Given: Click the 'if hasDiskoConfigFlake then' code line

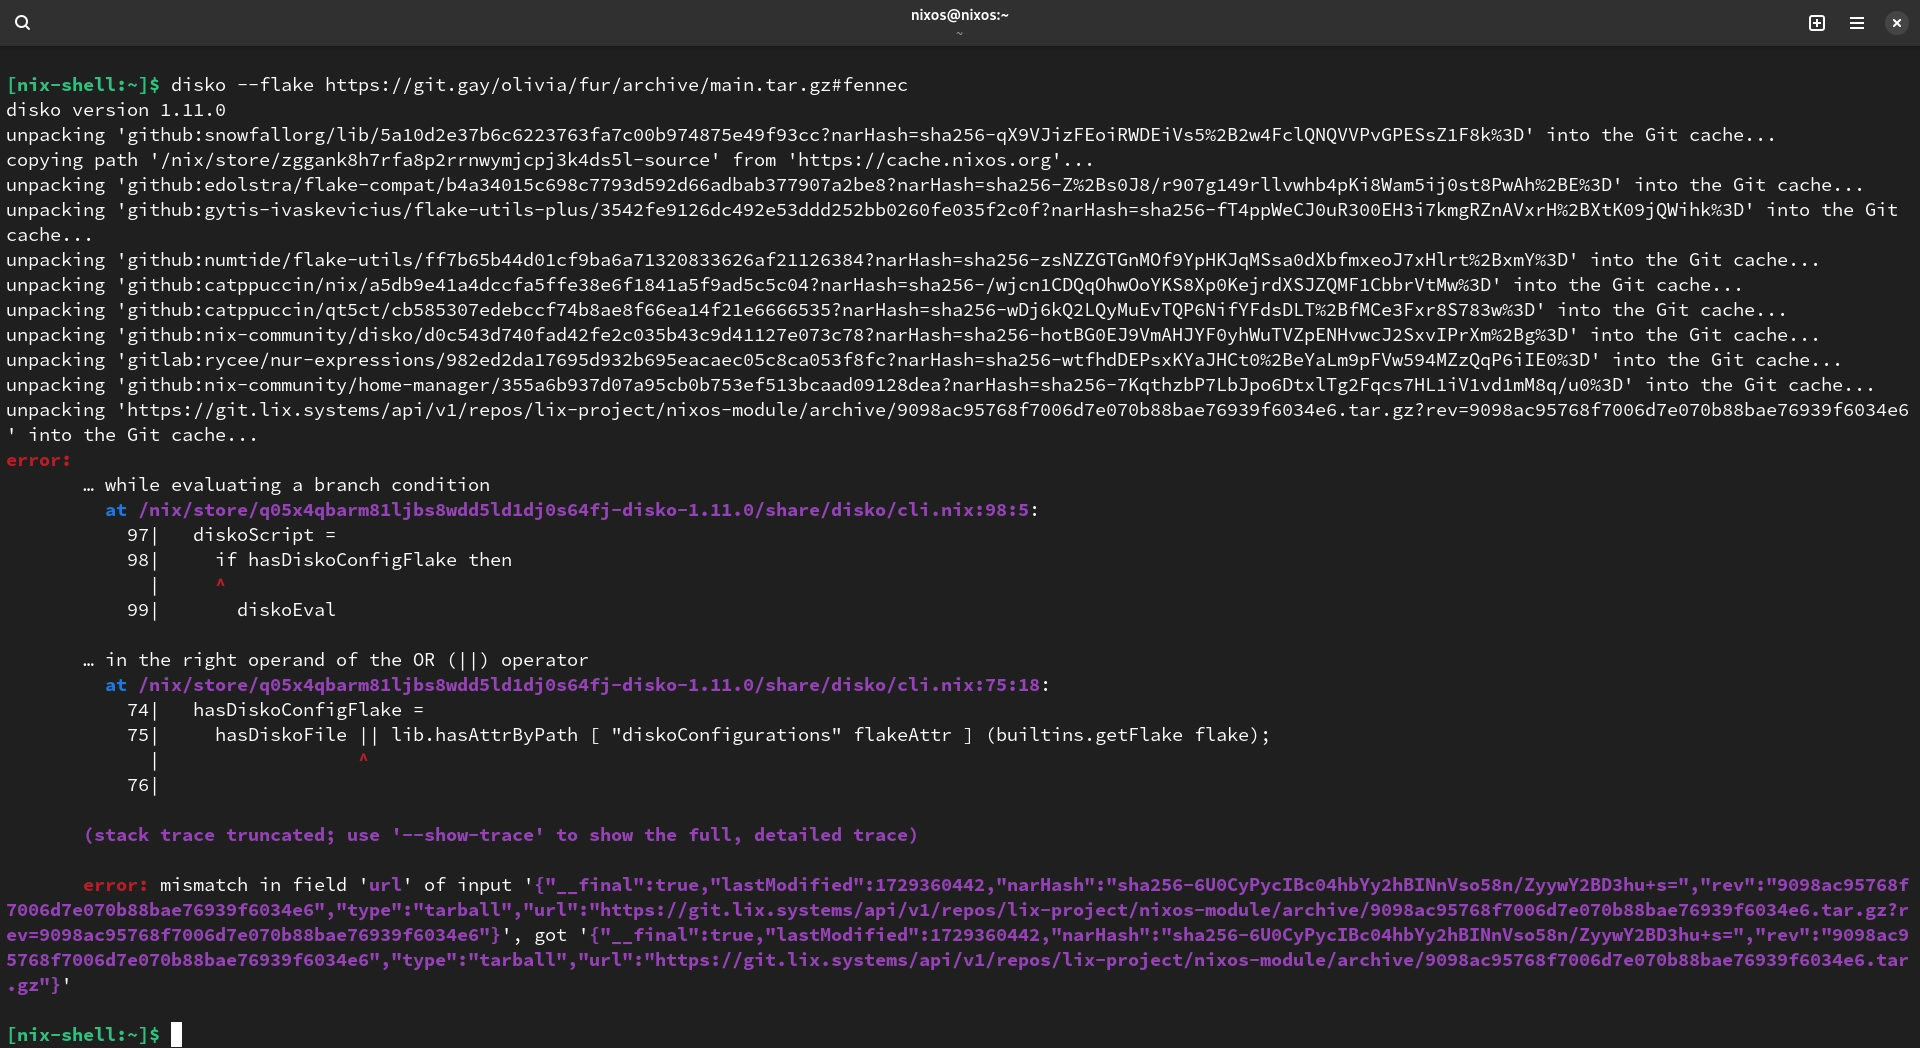Looking at the screenshot, I should tap(363, 560).
